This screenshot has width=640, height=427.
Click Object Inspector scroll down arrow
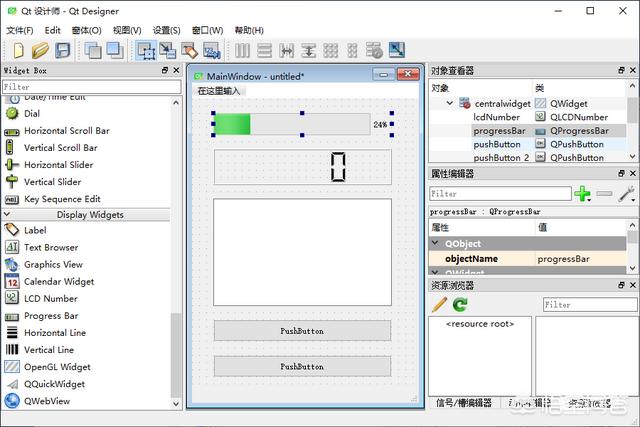tap(632, 157)
